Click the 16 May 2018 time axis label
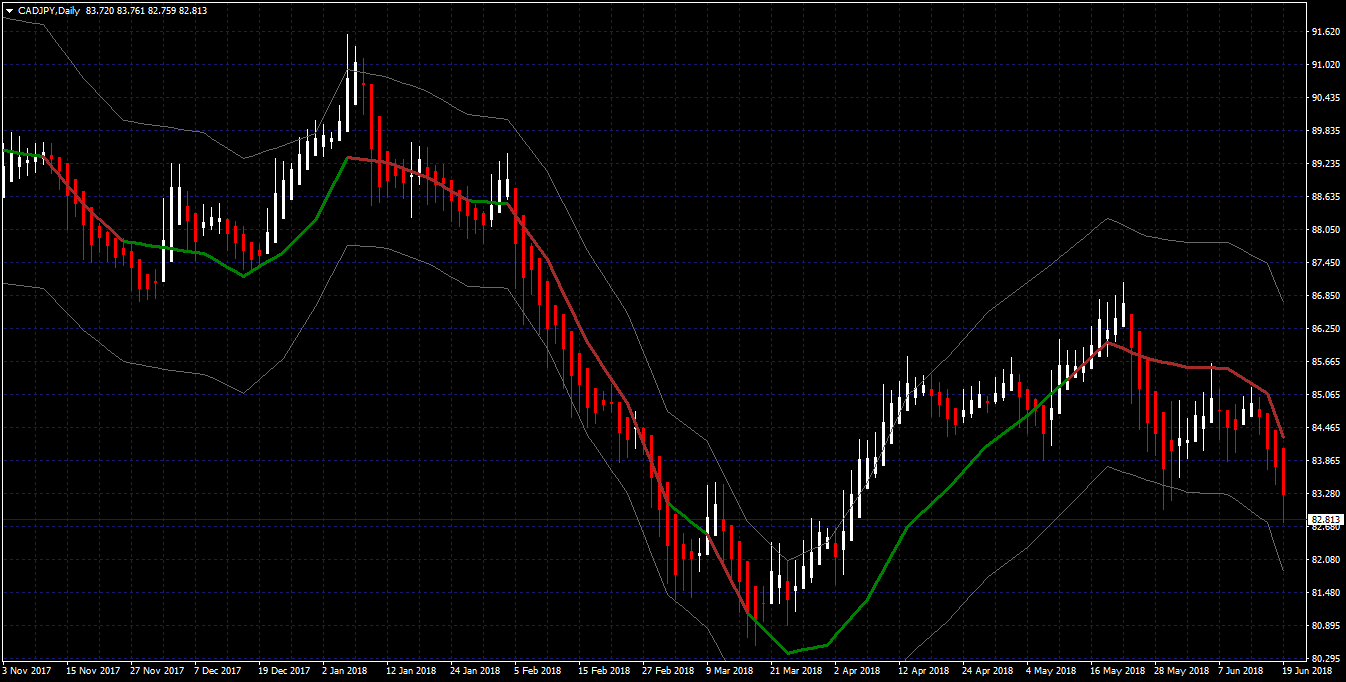This screenshot has height=682, width=1346. point(1116,672)
